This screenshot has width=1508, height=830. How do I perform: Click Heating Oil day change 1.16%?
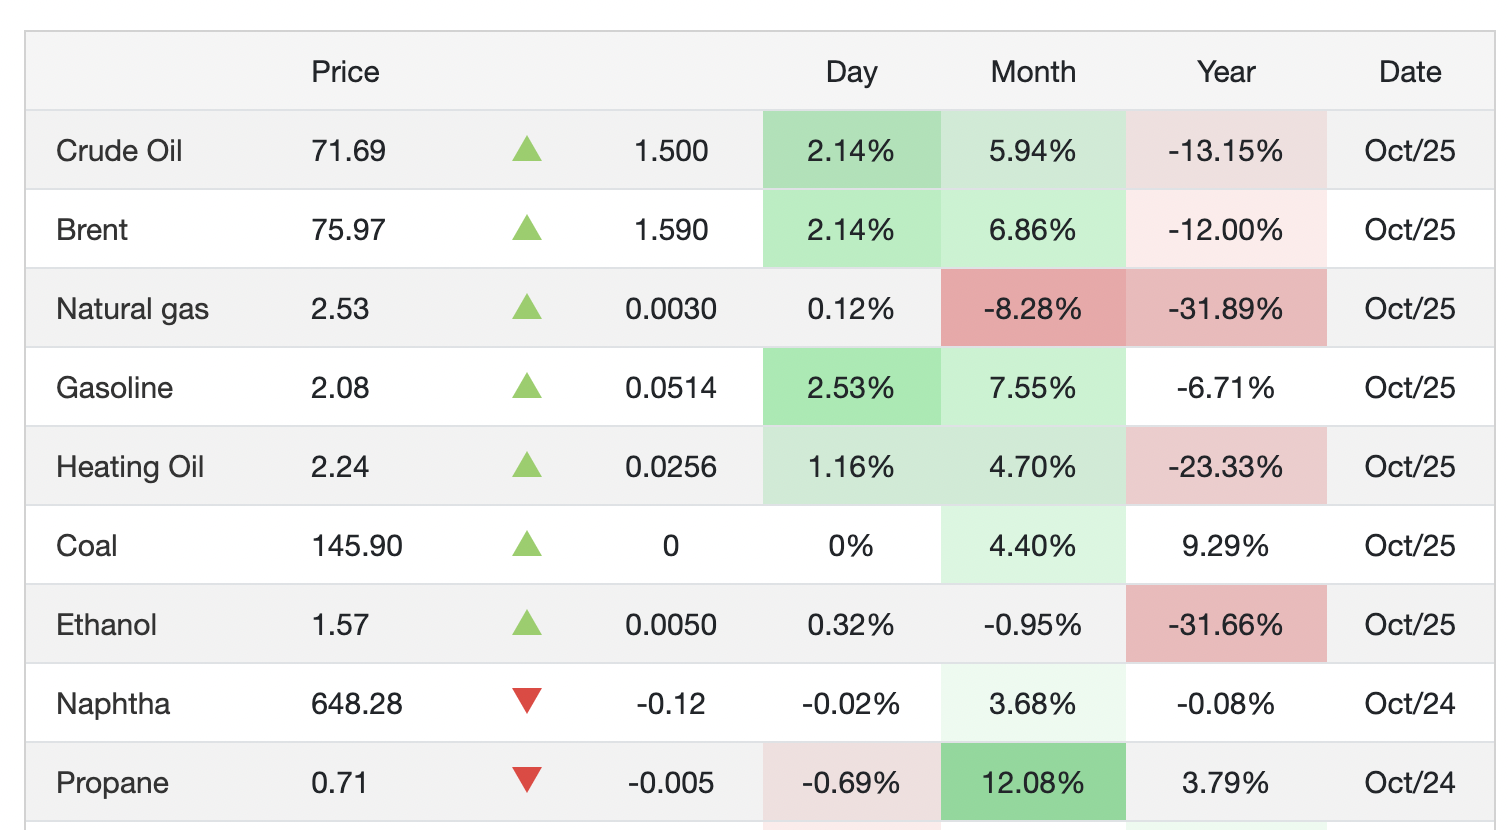pyautogui.click(x=851, y=467)
